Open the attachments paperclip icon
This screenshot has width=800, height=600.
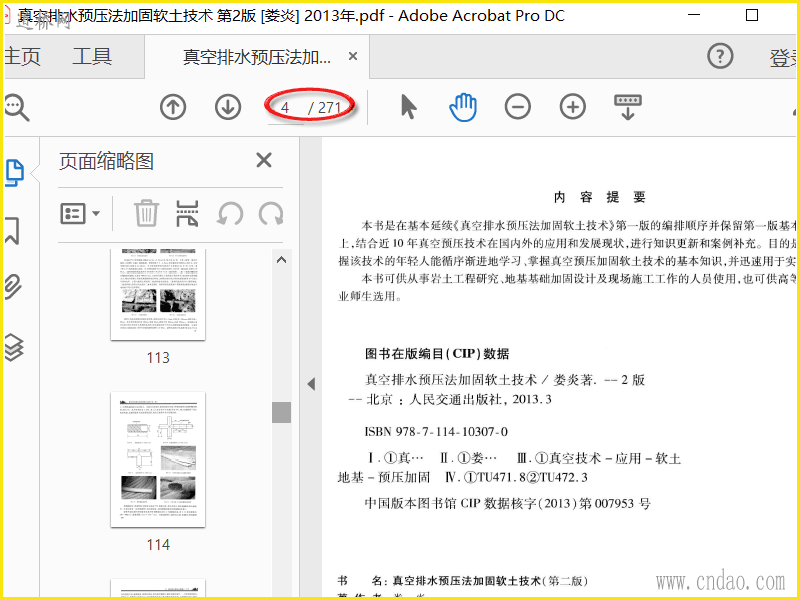pyautogui.click(x=13, y=286)
